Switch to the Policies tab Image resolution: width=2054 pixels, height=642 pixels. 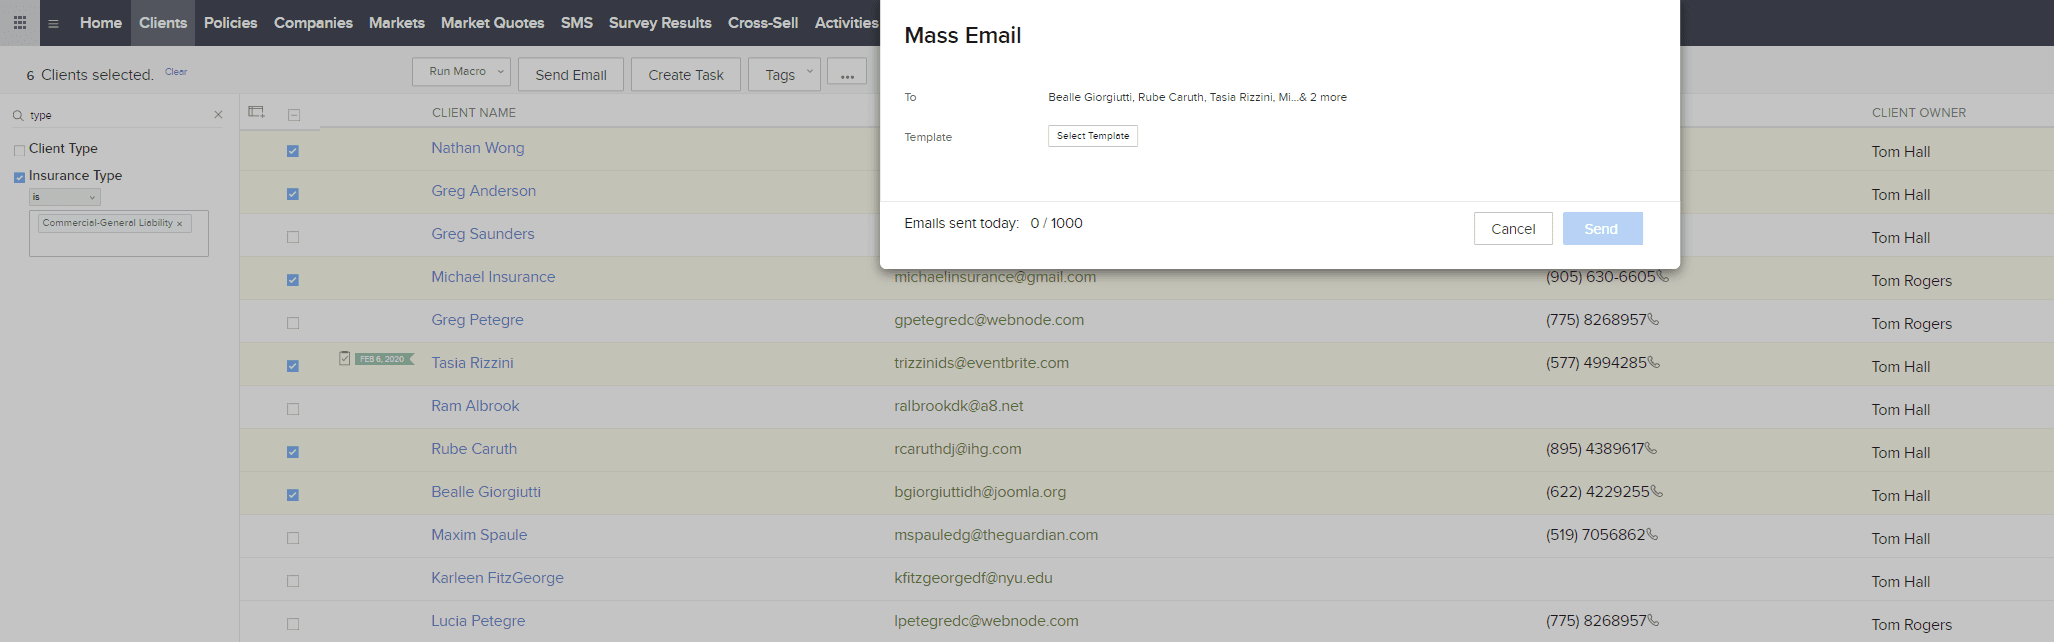click(230, 22)
